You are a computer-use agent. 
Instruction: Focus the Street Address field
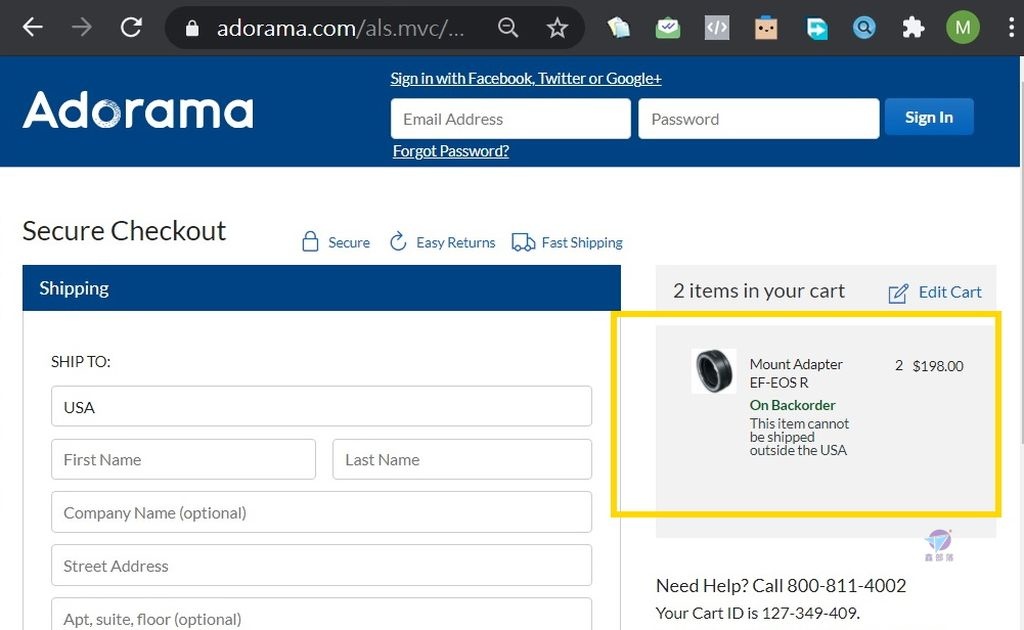coord(321,565)
